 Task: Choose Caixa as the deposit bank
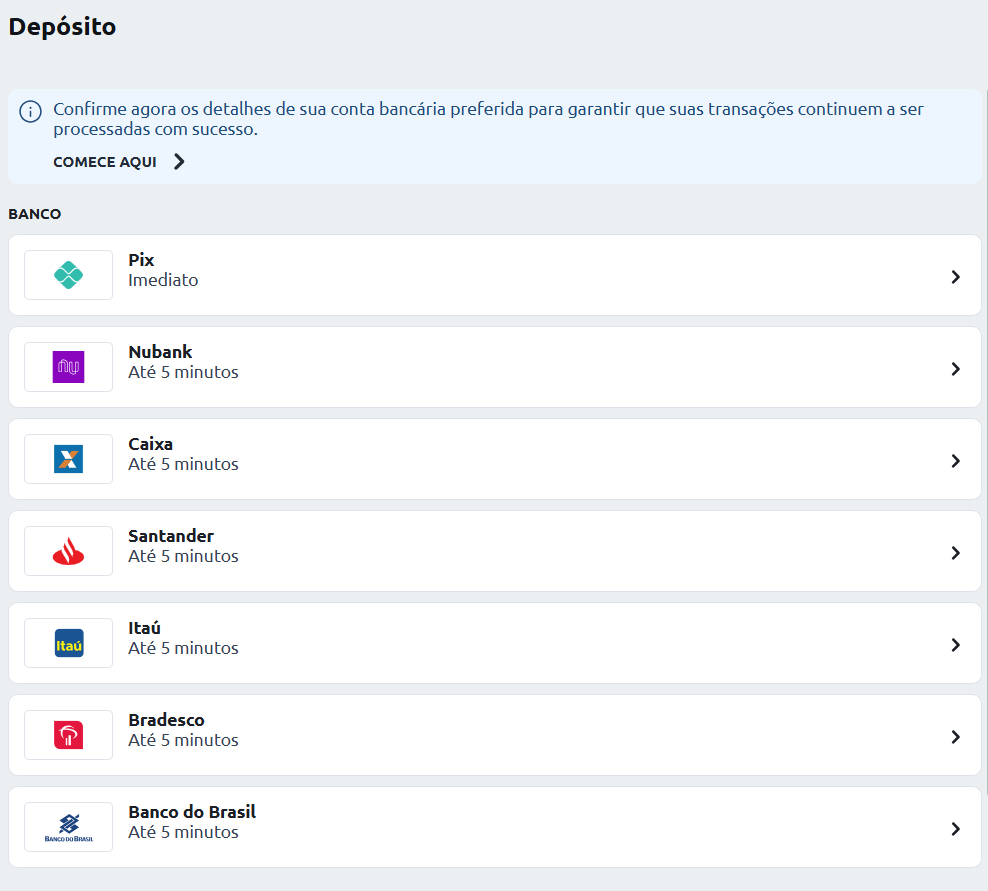pyautogui.click(x=151, y=444)
